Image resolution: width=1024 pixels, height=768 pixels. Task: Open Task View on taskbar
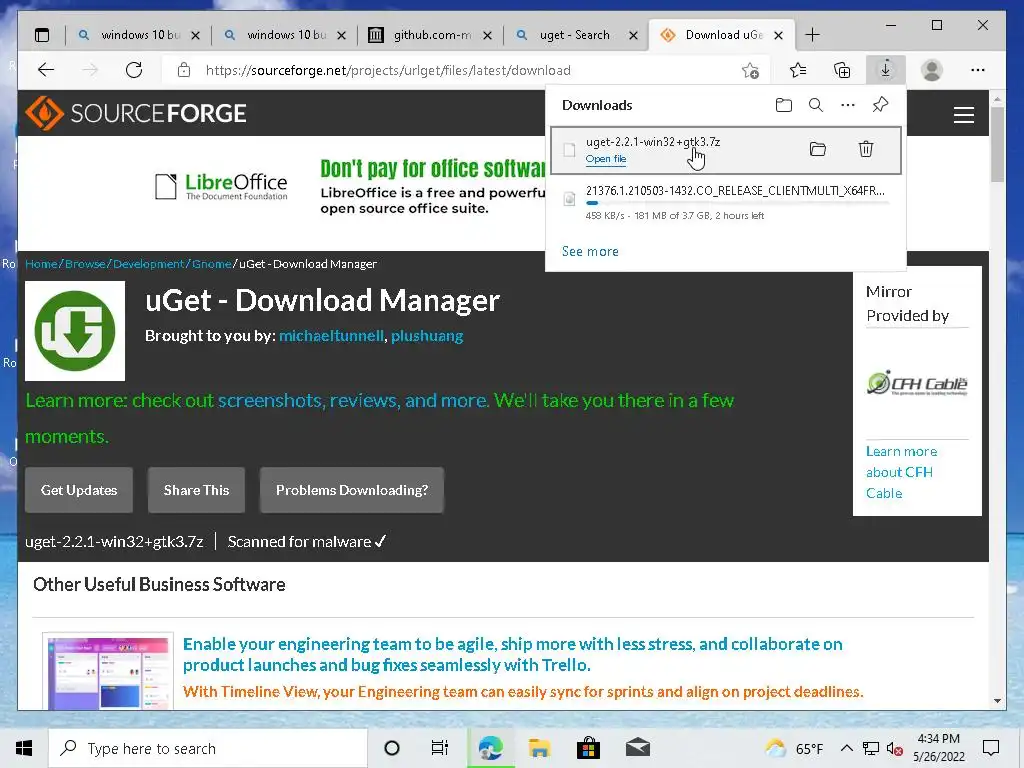[440, 748]
